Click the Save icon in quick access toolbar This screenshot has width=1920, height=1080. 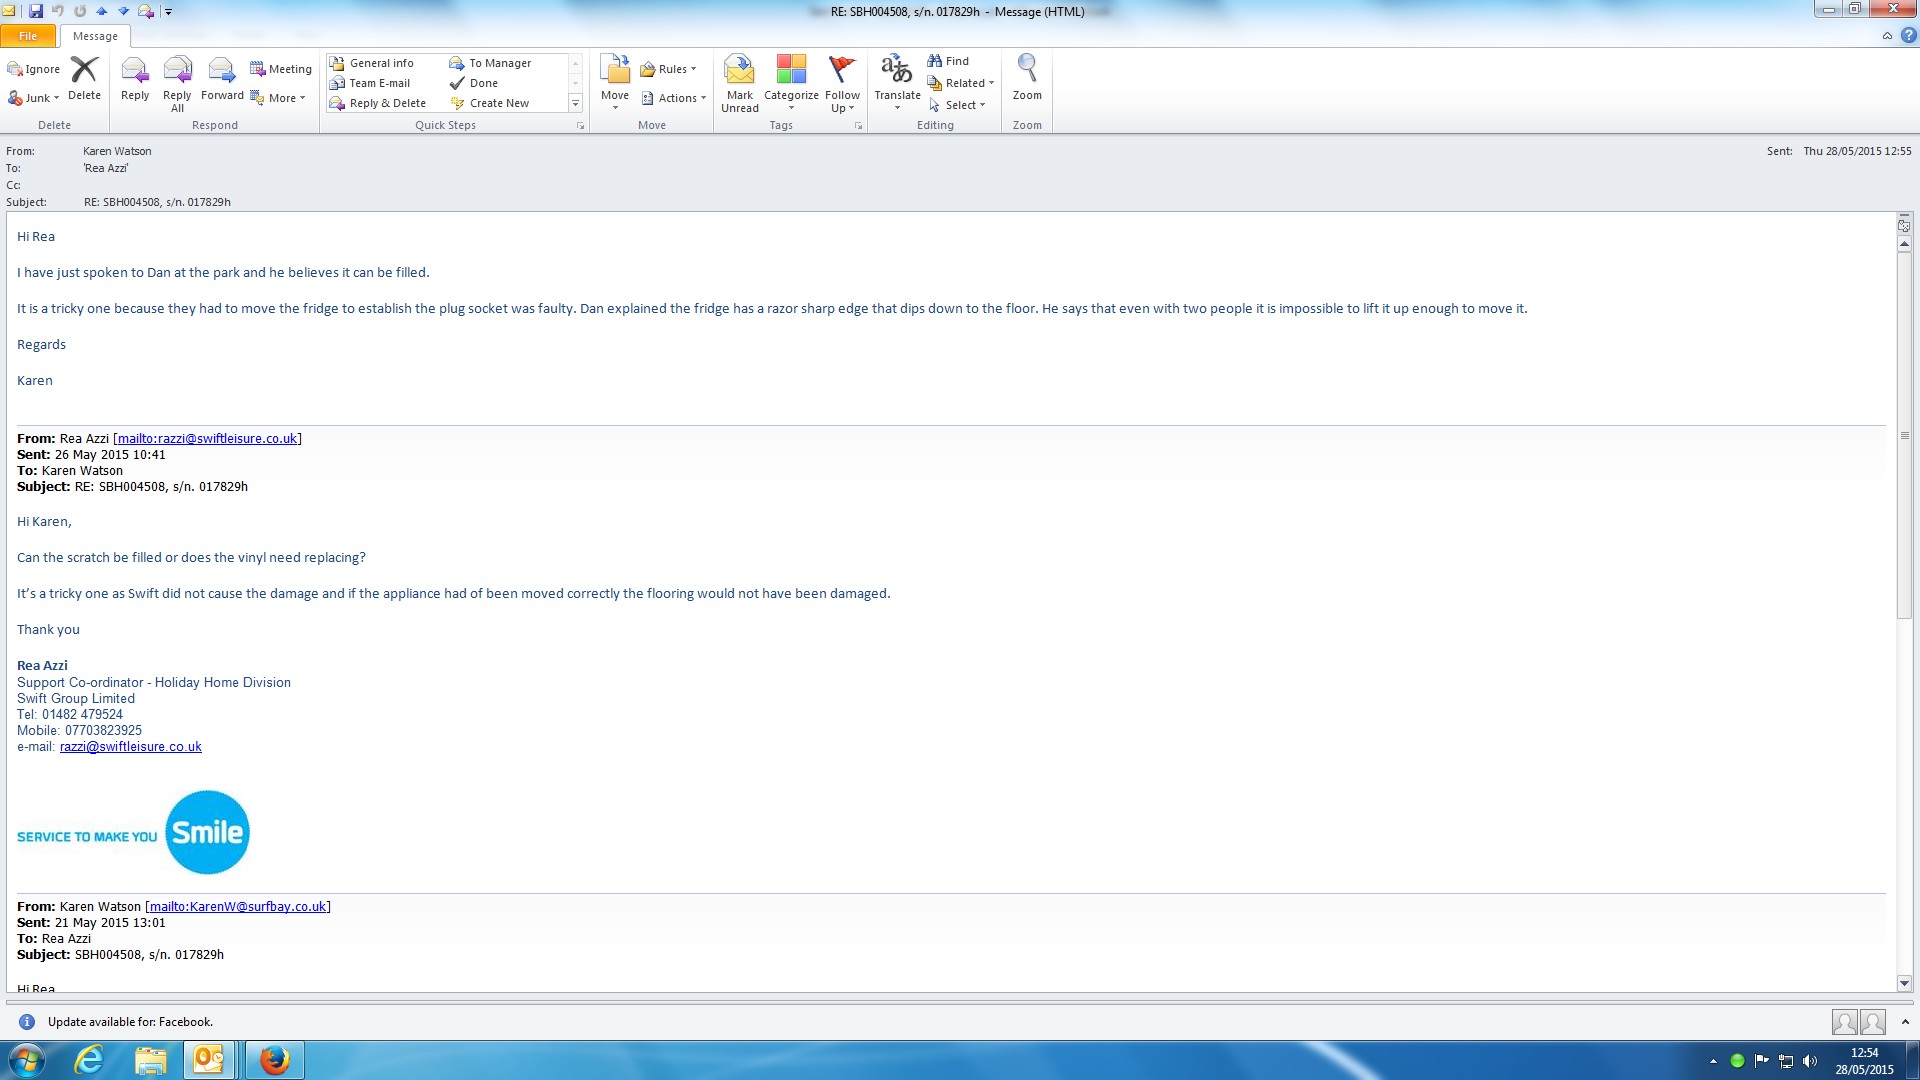[x=36, y=11]
